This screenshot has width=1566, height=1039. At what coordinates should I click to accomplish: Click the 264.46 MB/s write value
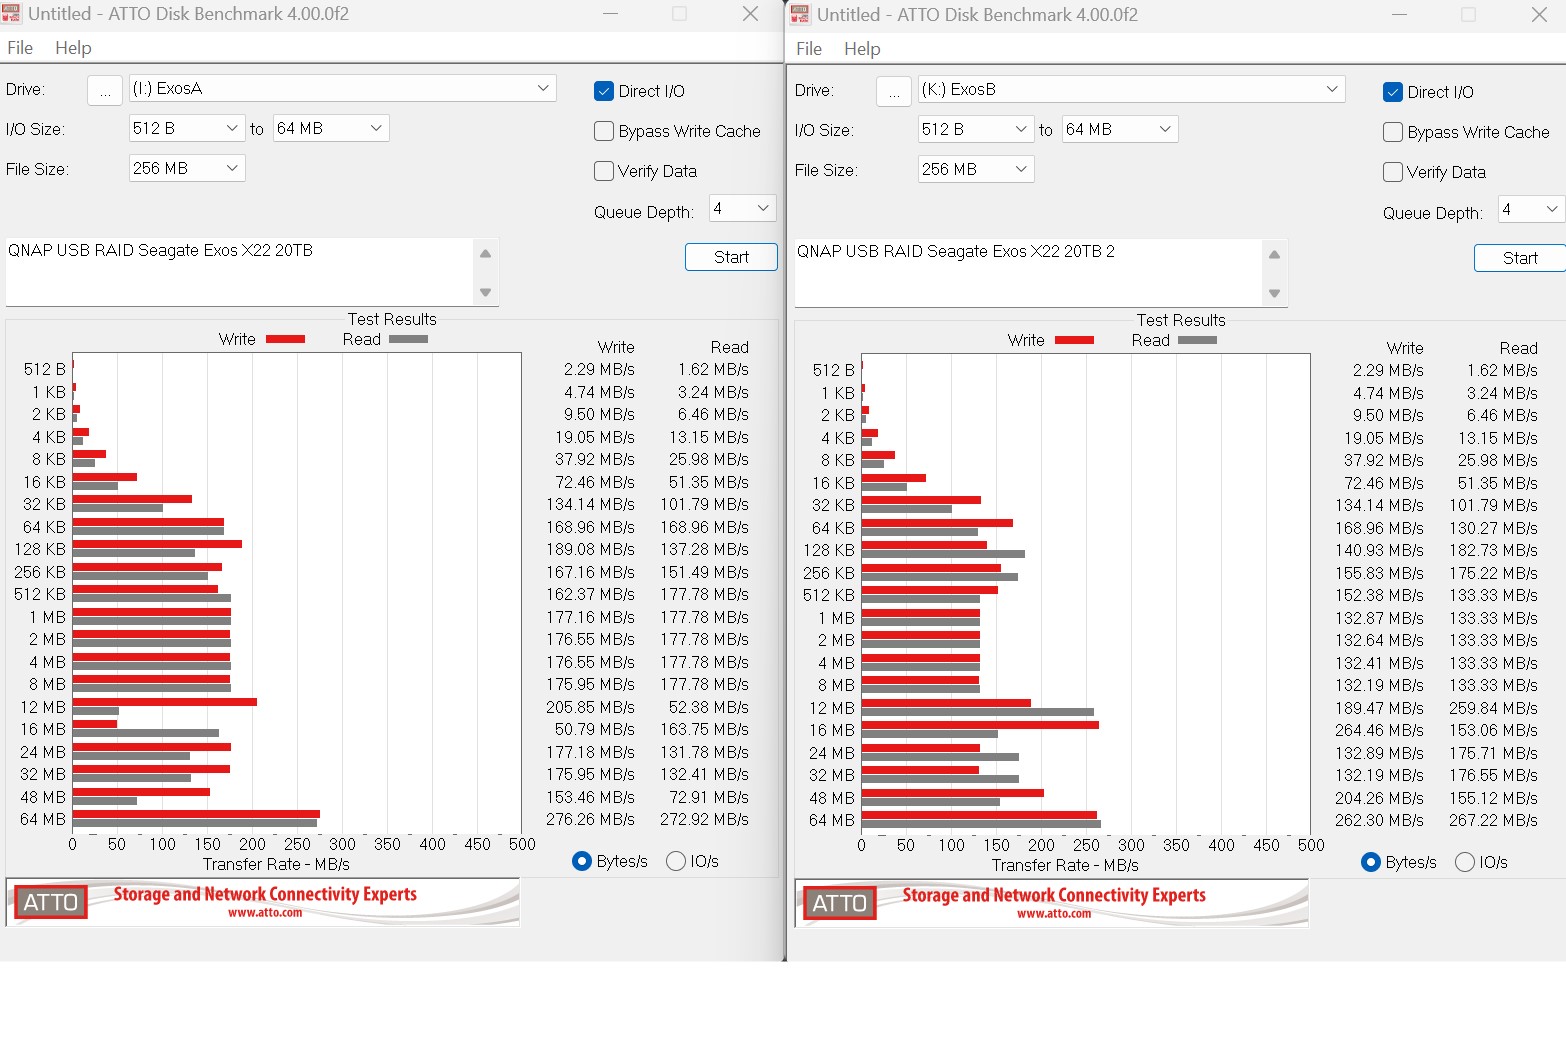tap(1379, 730)
